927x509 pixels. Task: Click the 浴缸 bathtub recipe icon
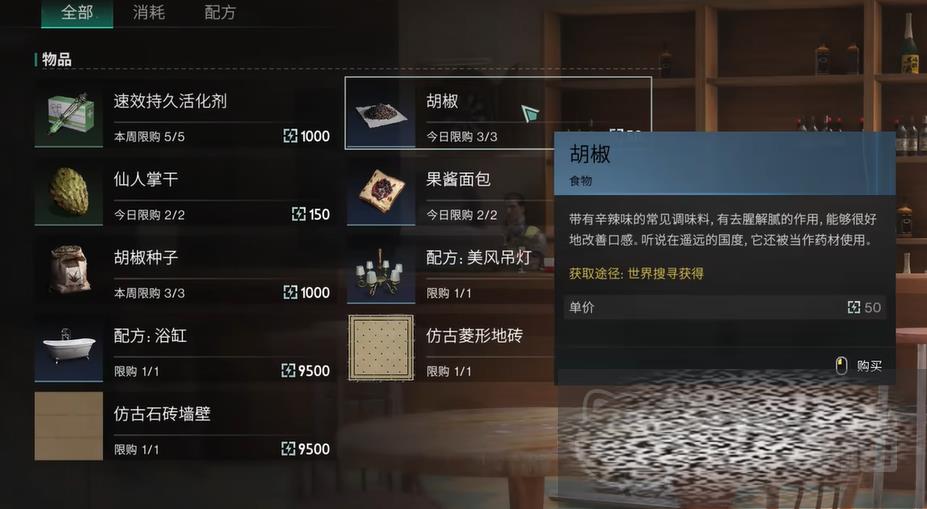coord(69,348)
